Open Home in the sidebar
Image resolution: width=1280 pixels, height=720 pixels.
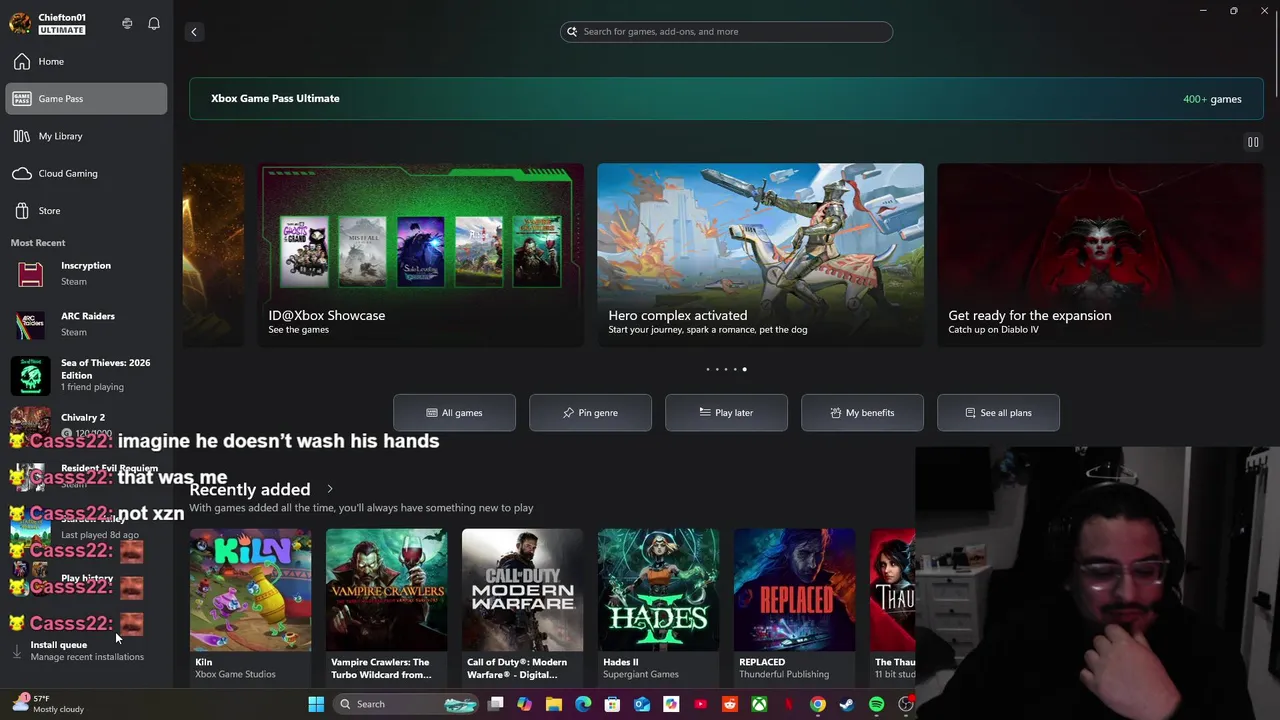86,62
